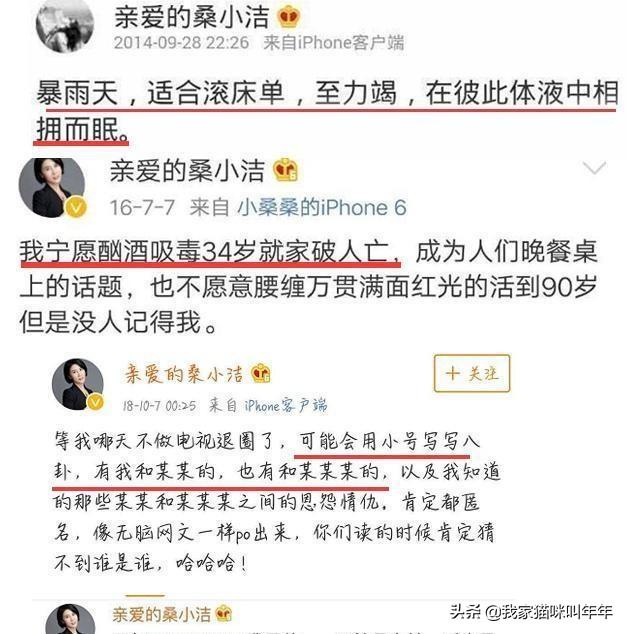
Task: Open username 亲爱的桑小洁 on the 16-7-7 post
Action: (187, 171)
